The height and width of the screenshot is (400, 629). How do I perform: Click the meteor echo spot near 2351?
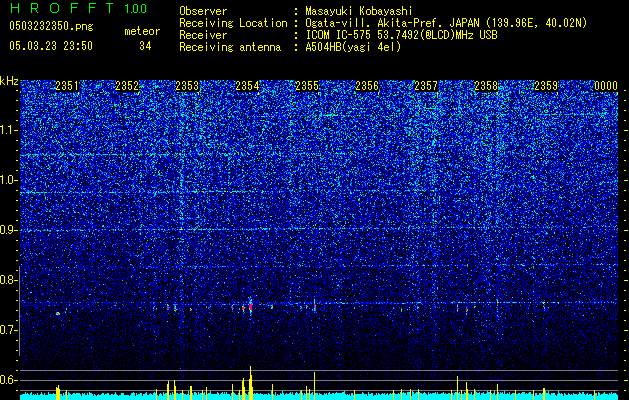tap(58, 313)
